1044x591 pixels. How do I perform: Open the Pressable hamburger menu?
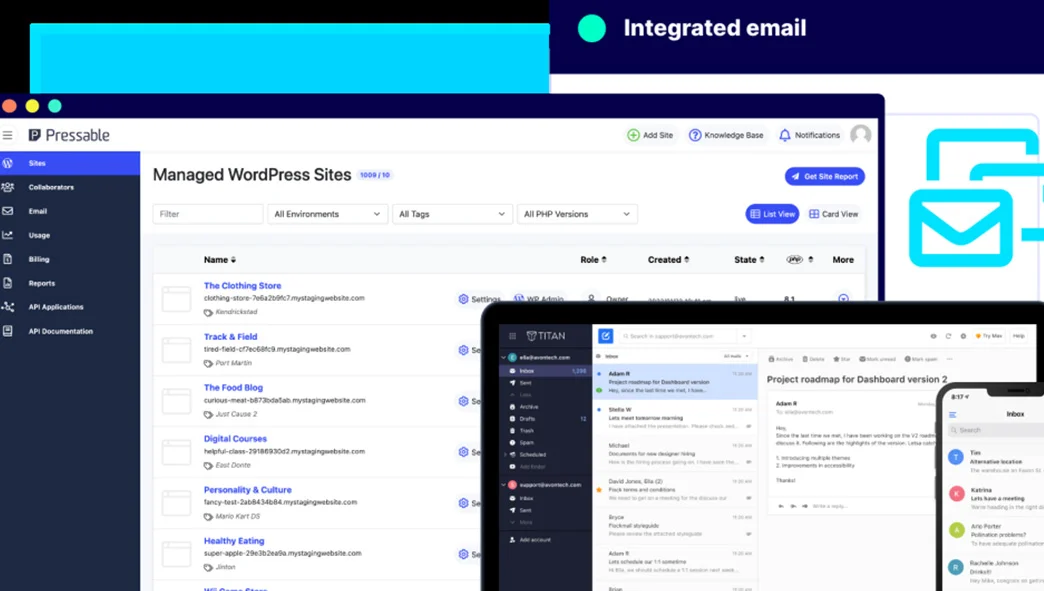(x=8, y=135)
